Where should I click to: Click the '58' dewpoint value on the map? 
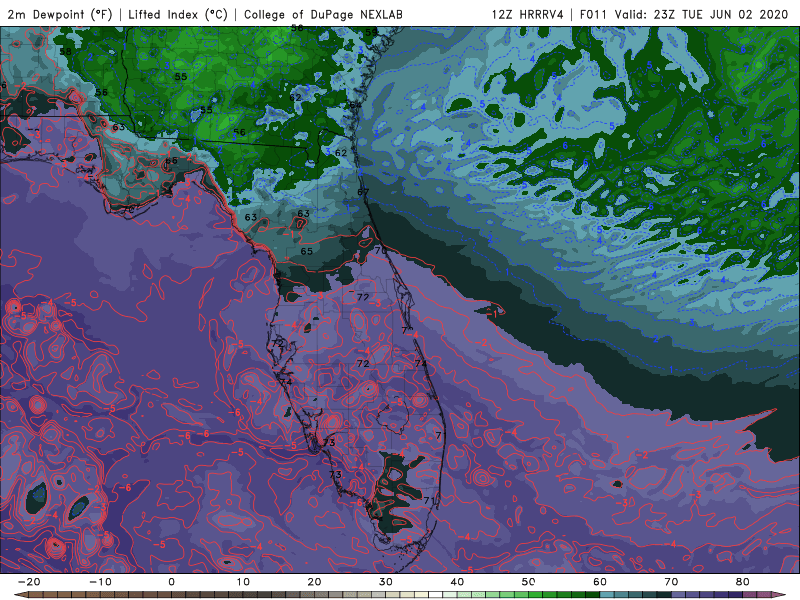click(65, 52)
